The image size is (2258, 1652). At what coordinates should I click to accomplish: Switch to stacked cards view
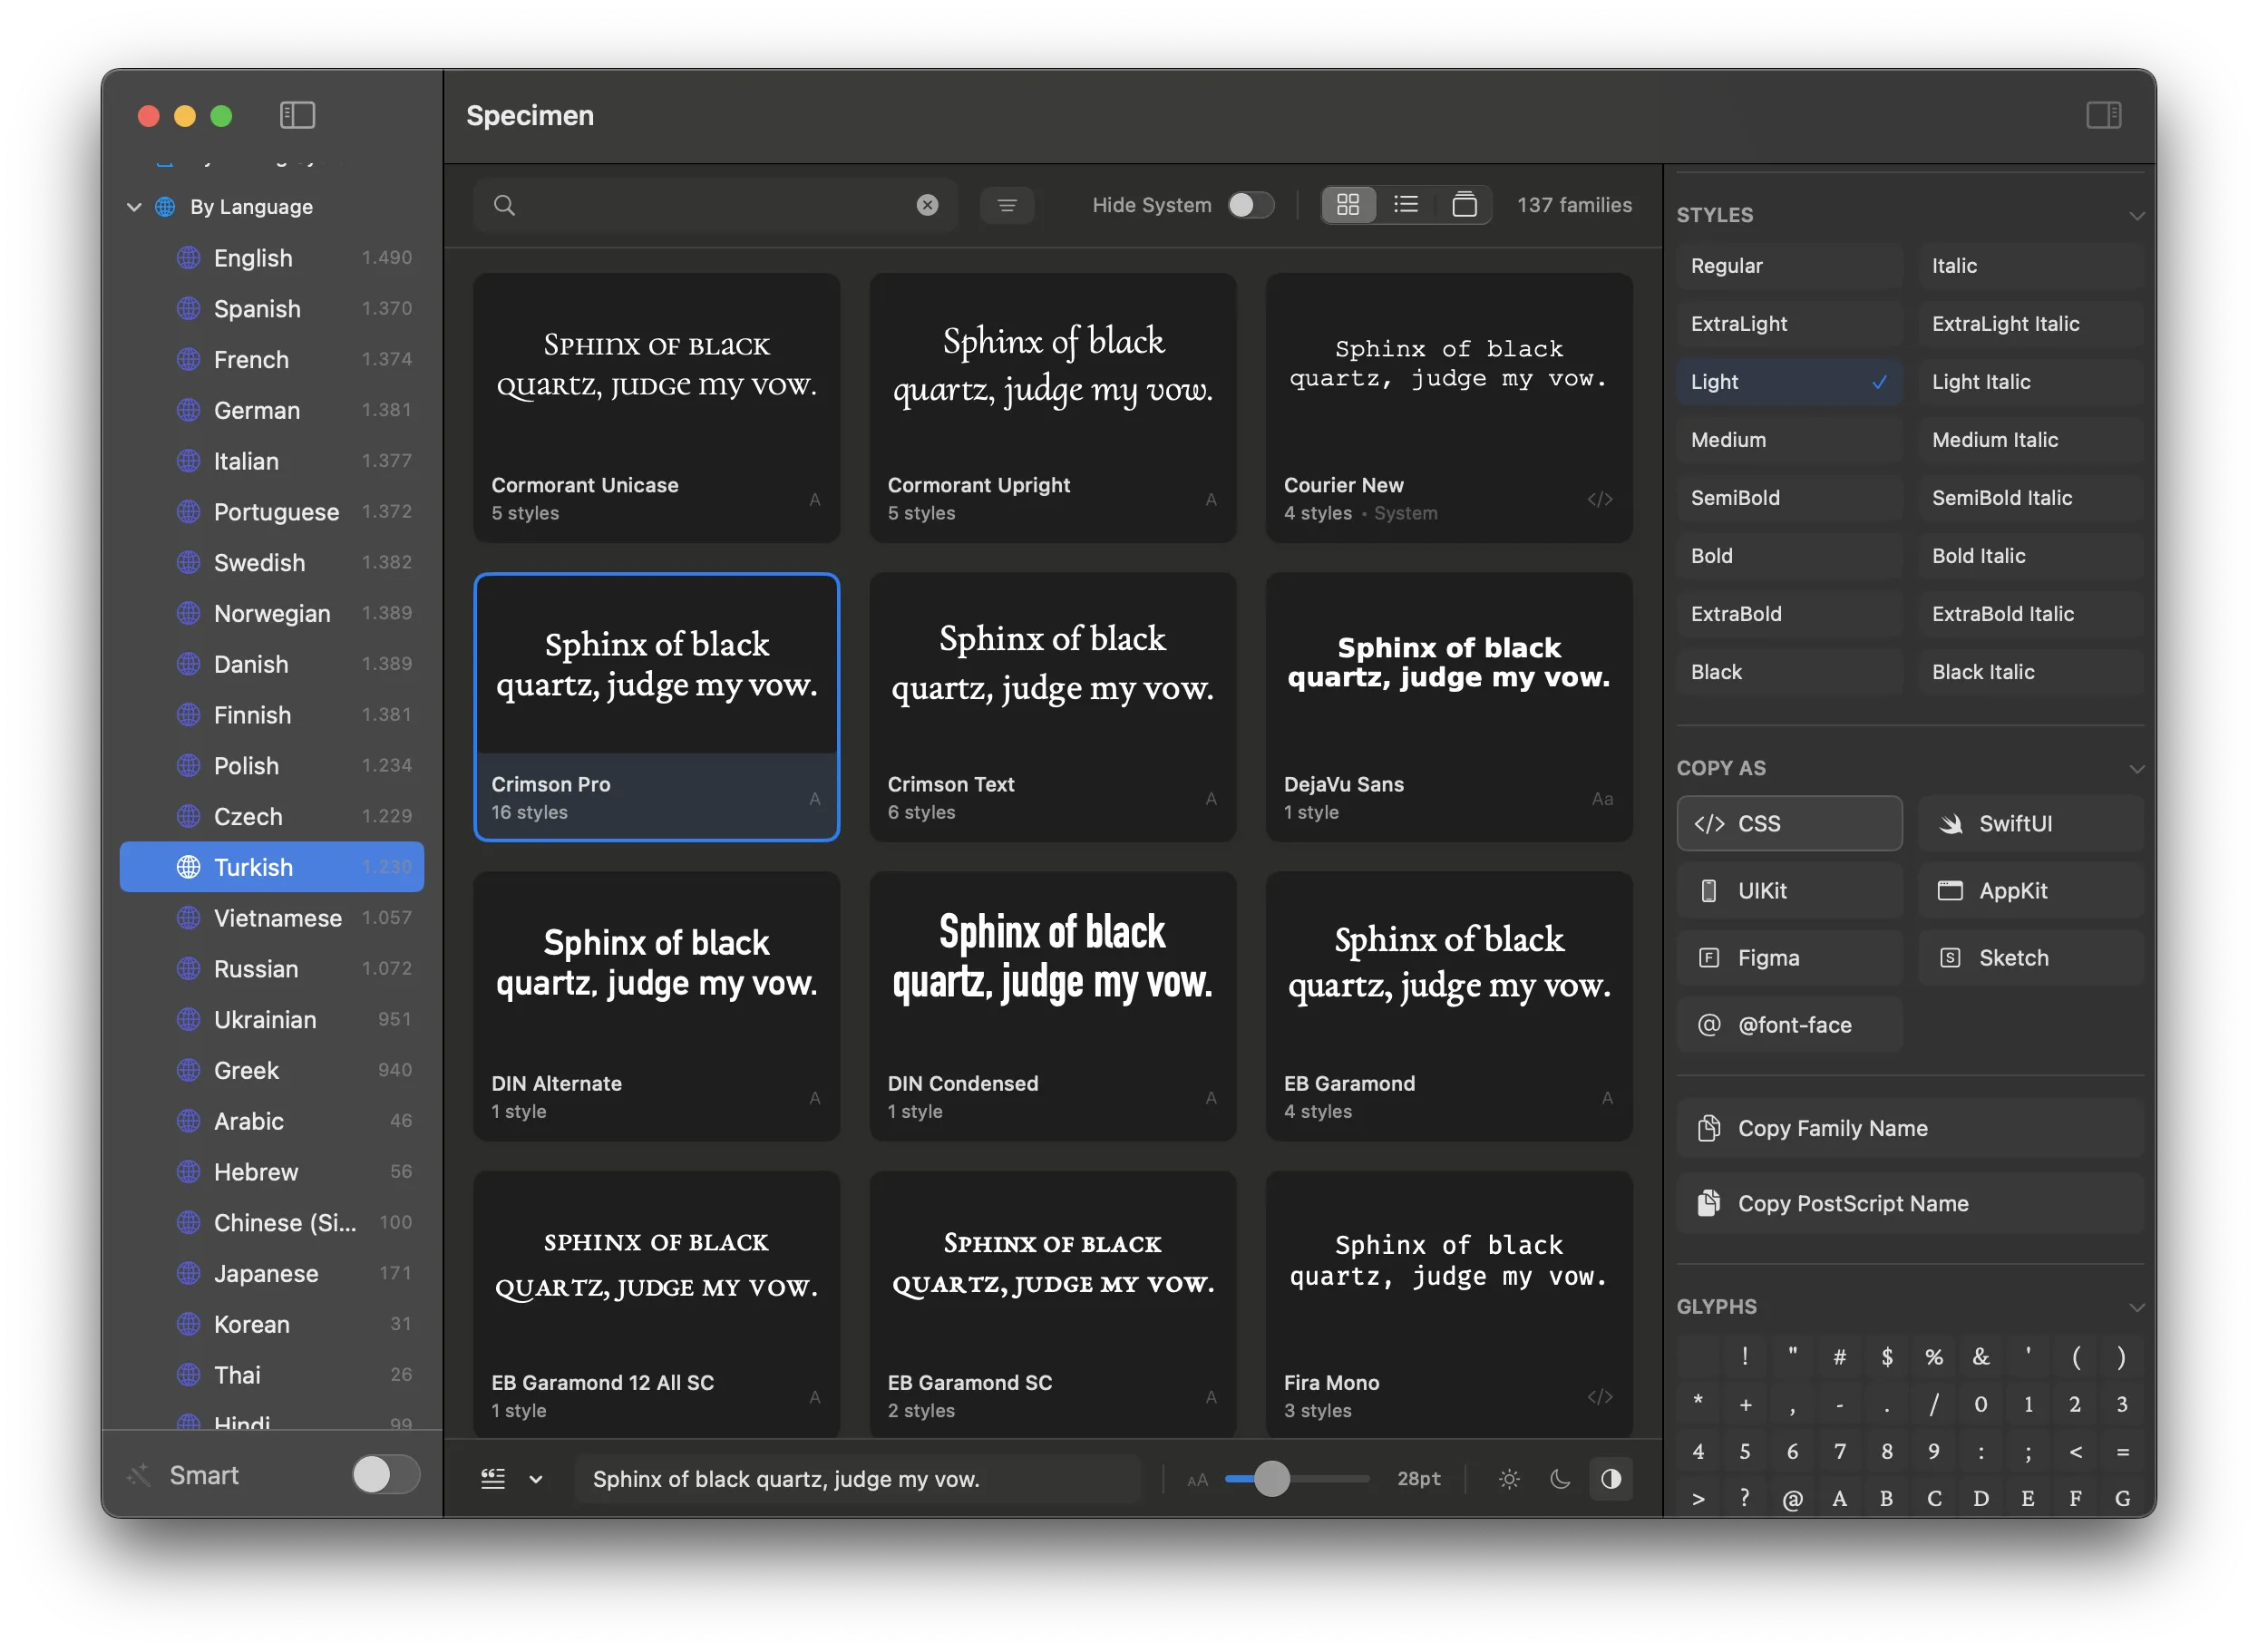click(1465, 204)
